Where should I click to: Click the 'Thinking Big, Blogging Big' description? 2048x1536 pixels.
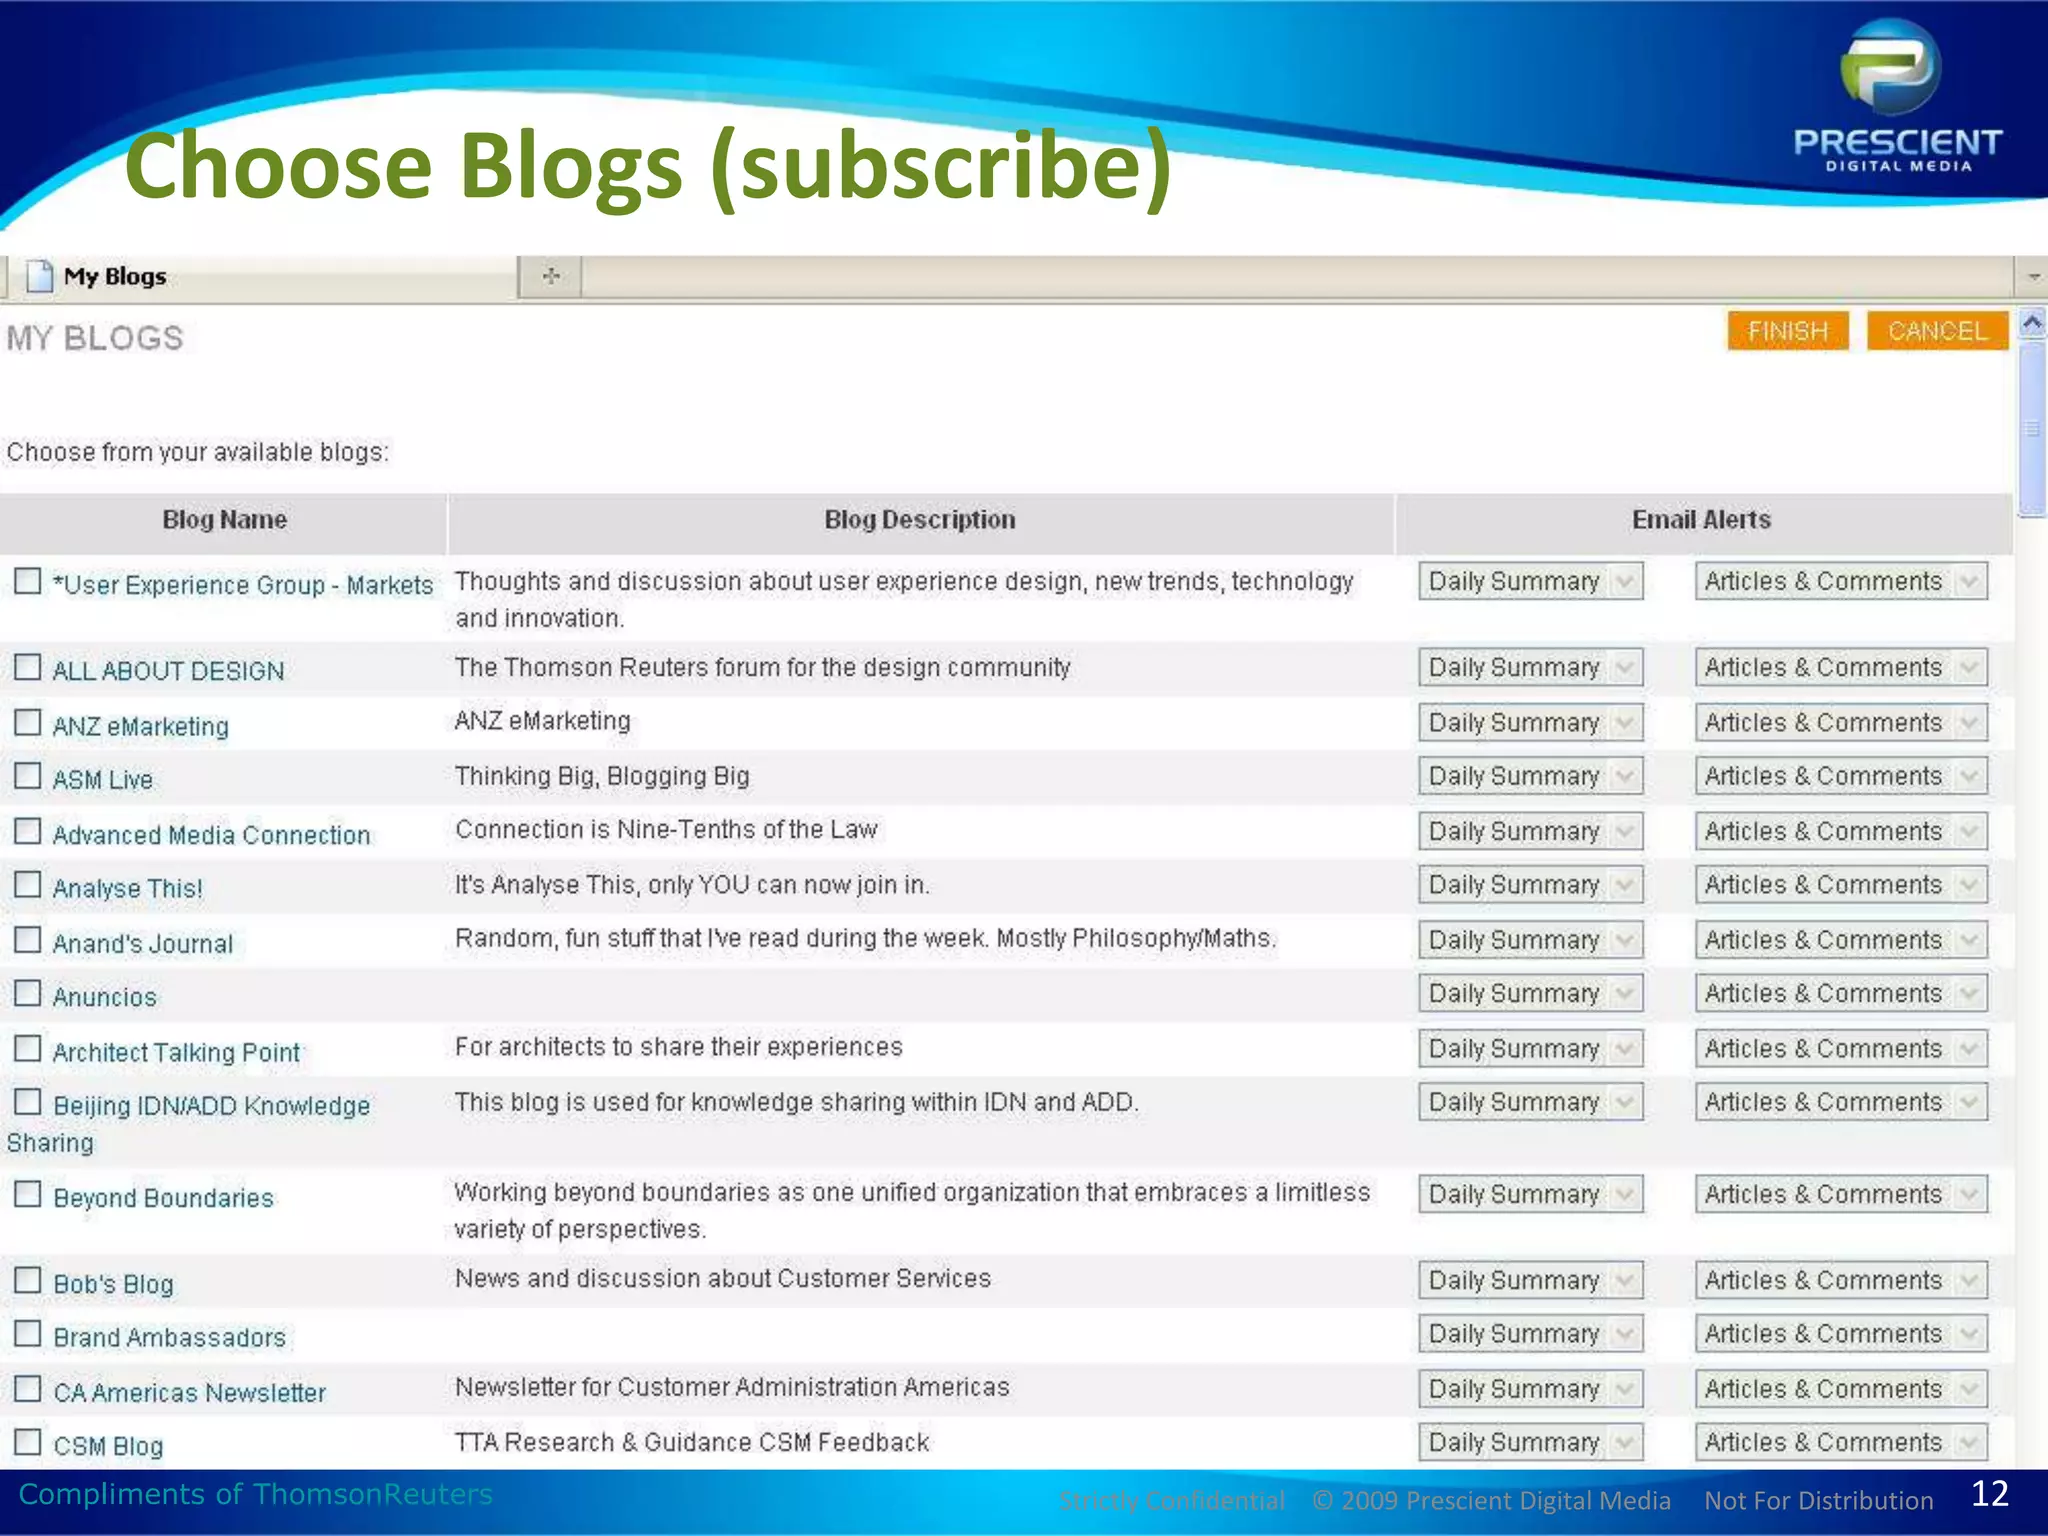point(602,776)
